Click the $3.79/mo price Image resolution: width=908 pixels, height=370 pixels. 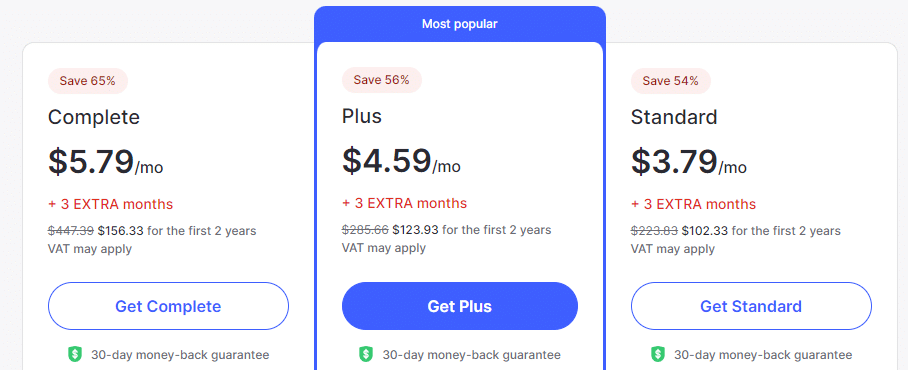click(689, 162)
